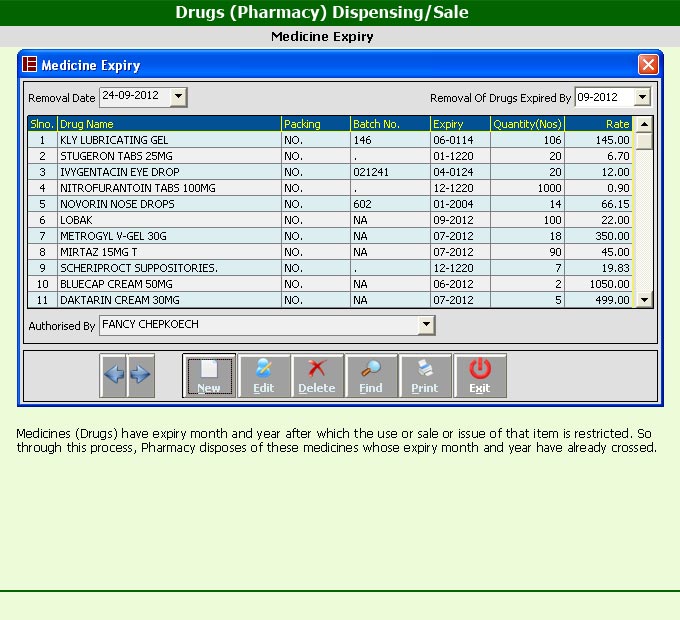Image resolution: width=680 pixels, height=620 pixels.
Task: Click the Medicine Expiry window title icon
Action: [29, 64]
